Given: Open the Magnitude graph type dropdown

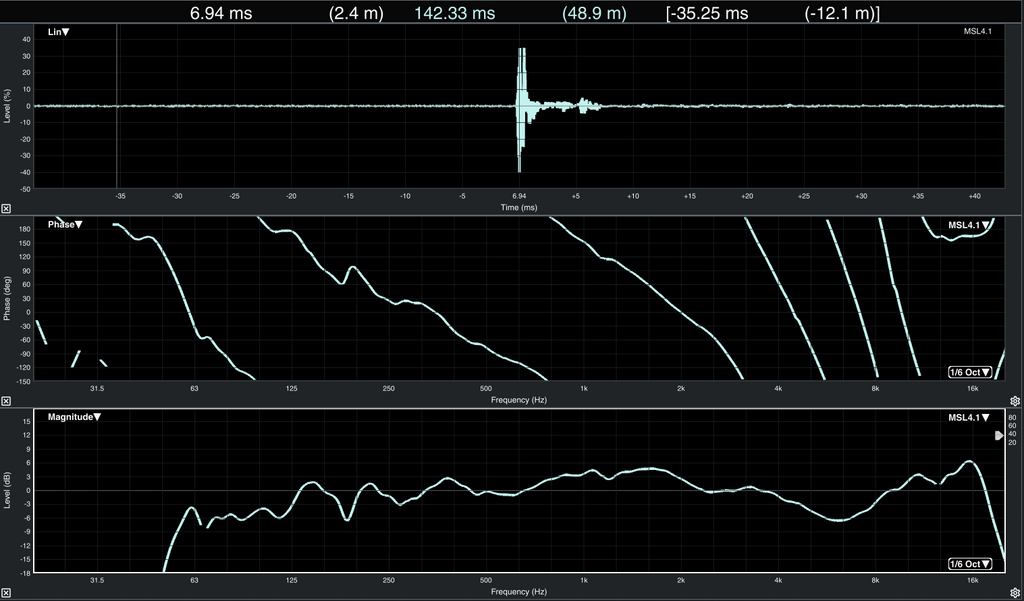Looking at the screenshot, I should coord(74,417).
